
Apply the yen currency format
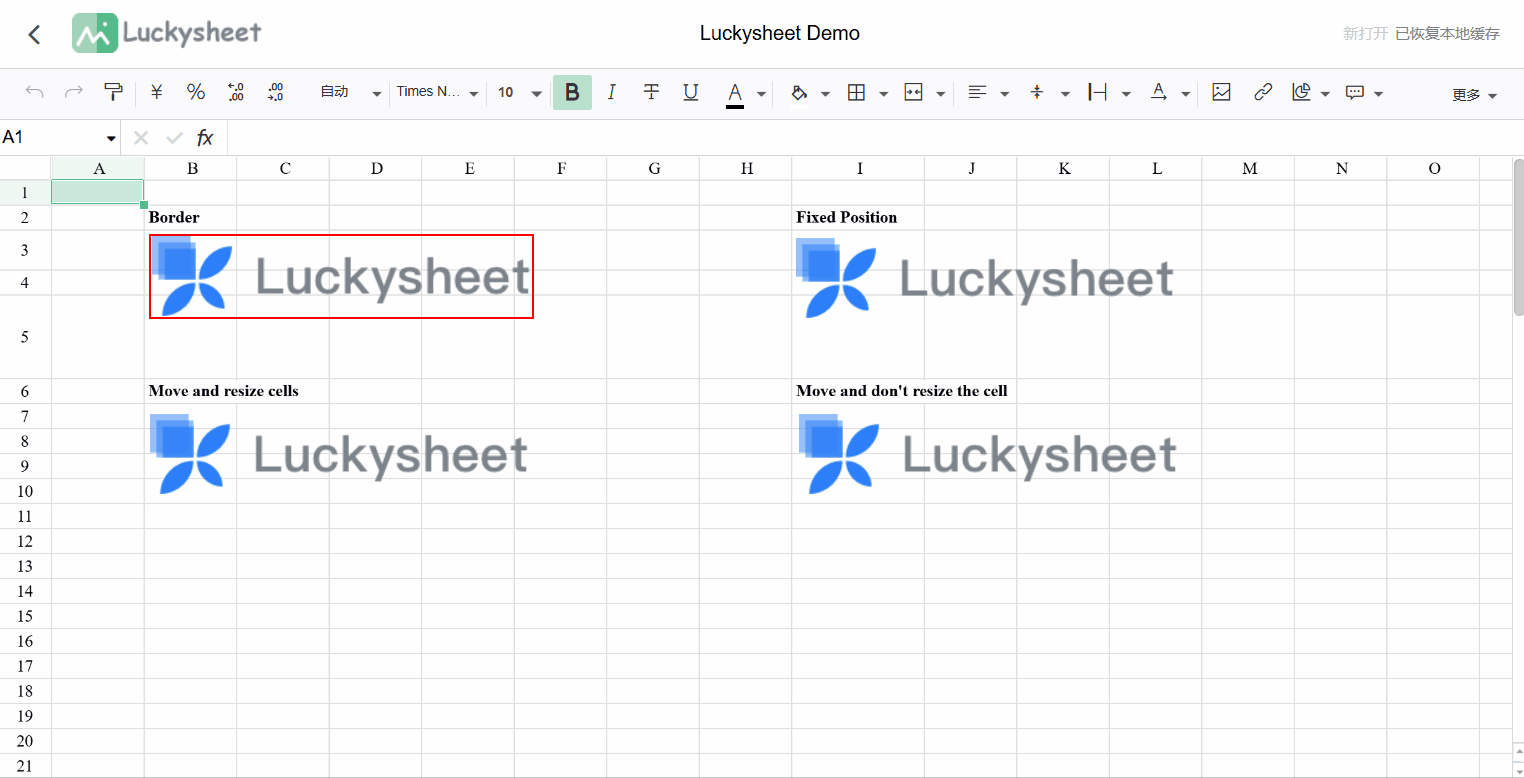click(x=157, y=92)
